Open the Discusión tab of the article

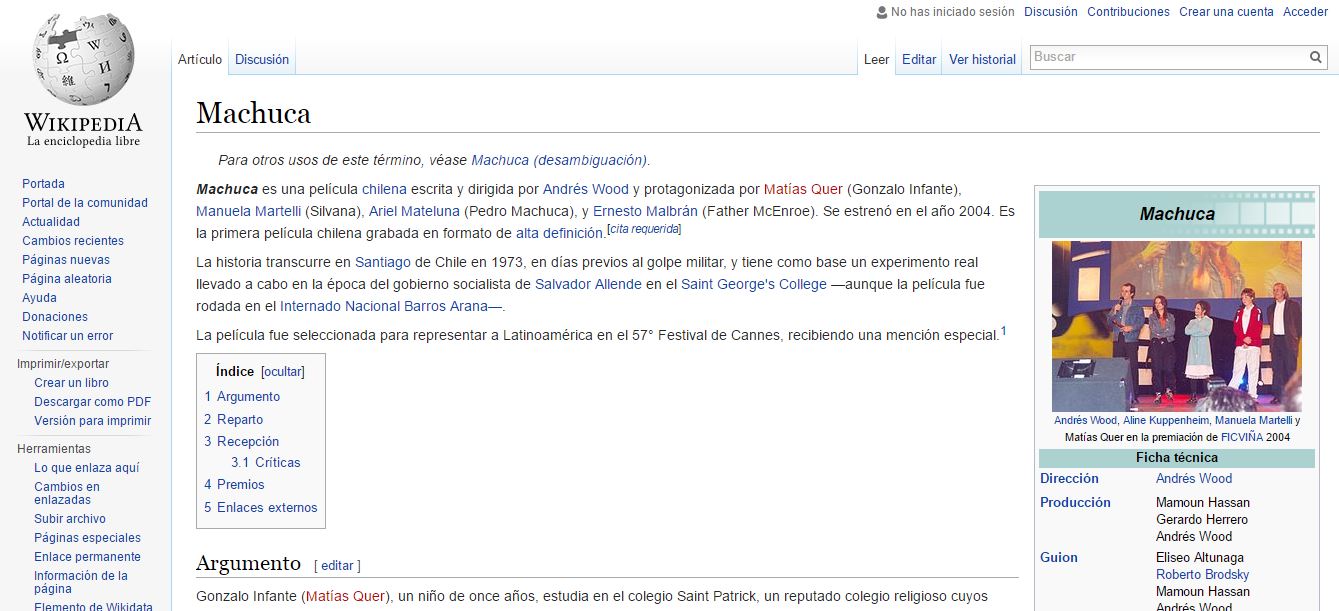(262, 59)
